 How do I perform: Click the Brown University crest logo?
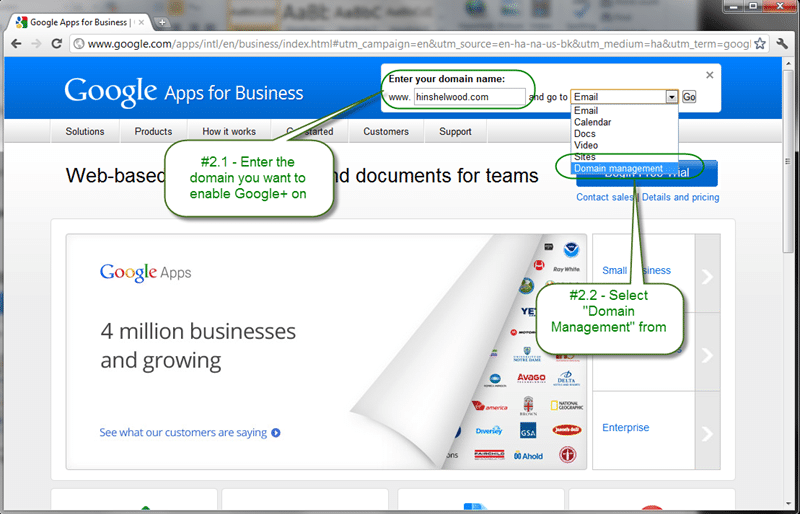(x=528, y=405)
